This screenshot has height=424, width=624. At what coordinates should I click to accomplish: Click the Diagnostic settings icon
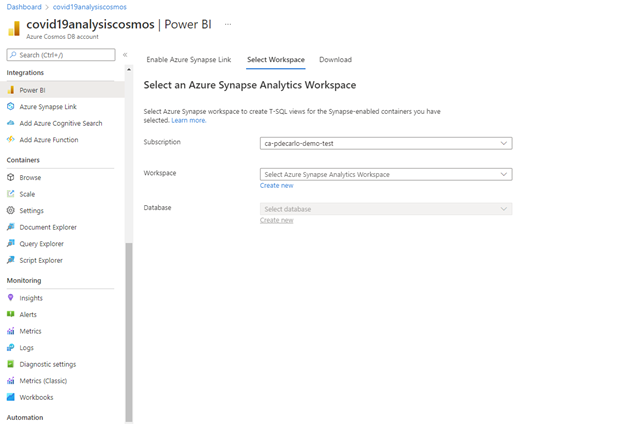coord(11,364)
